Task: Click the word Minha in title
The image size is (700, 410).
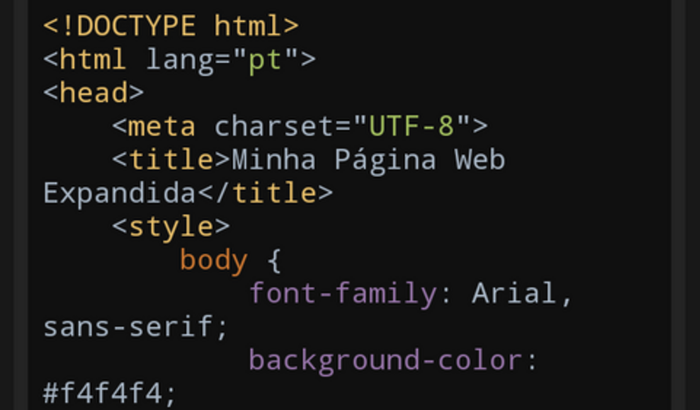Action: point(273,160)
